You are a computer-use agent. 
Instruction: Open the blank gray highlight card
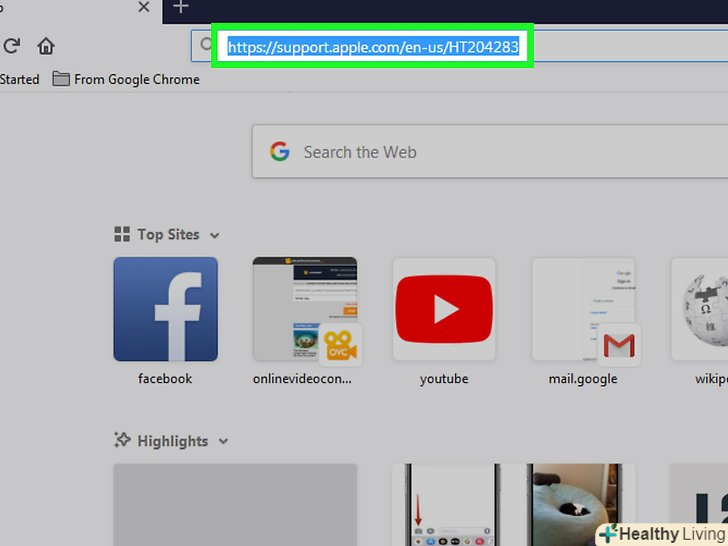[x=235, y=505]
